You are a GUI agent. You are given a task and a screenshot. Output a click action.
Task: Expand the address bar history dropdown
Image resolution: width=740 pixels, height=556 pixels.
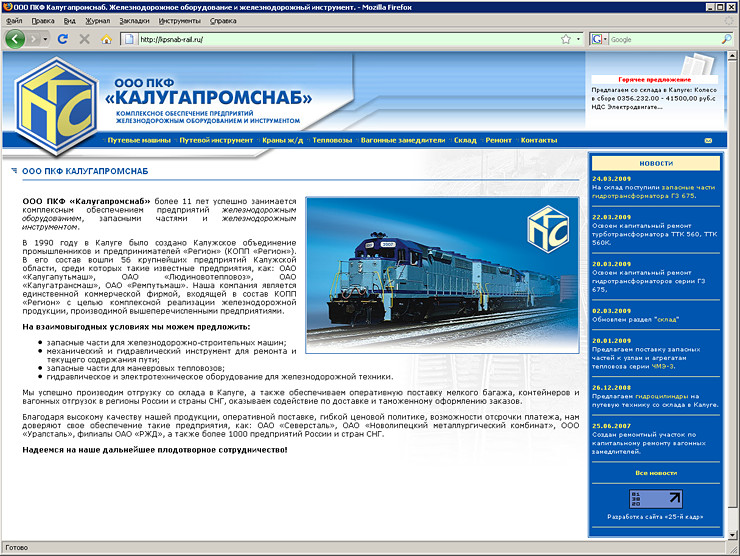click(x=579, y=39)
